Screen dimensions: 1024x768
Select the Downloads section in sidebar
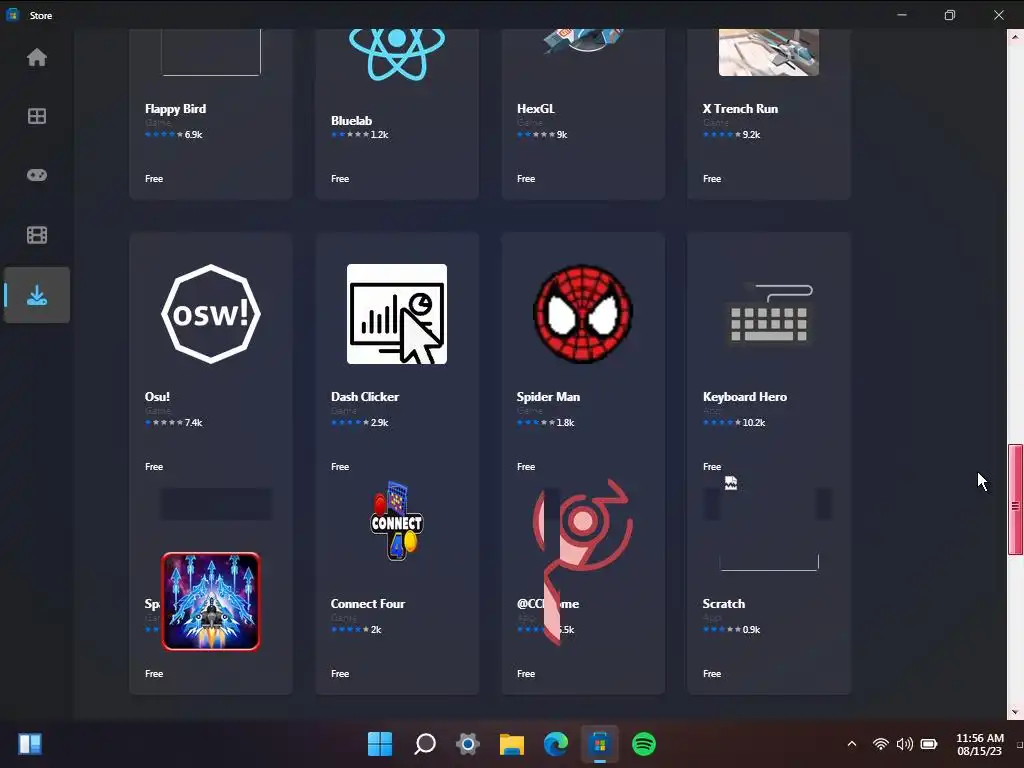coord(37,295)
